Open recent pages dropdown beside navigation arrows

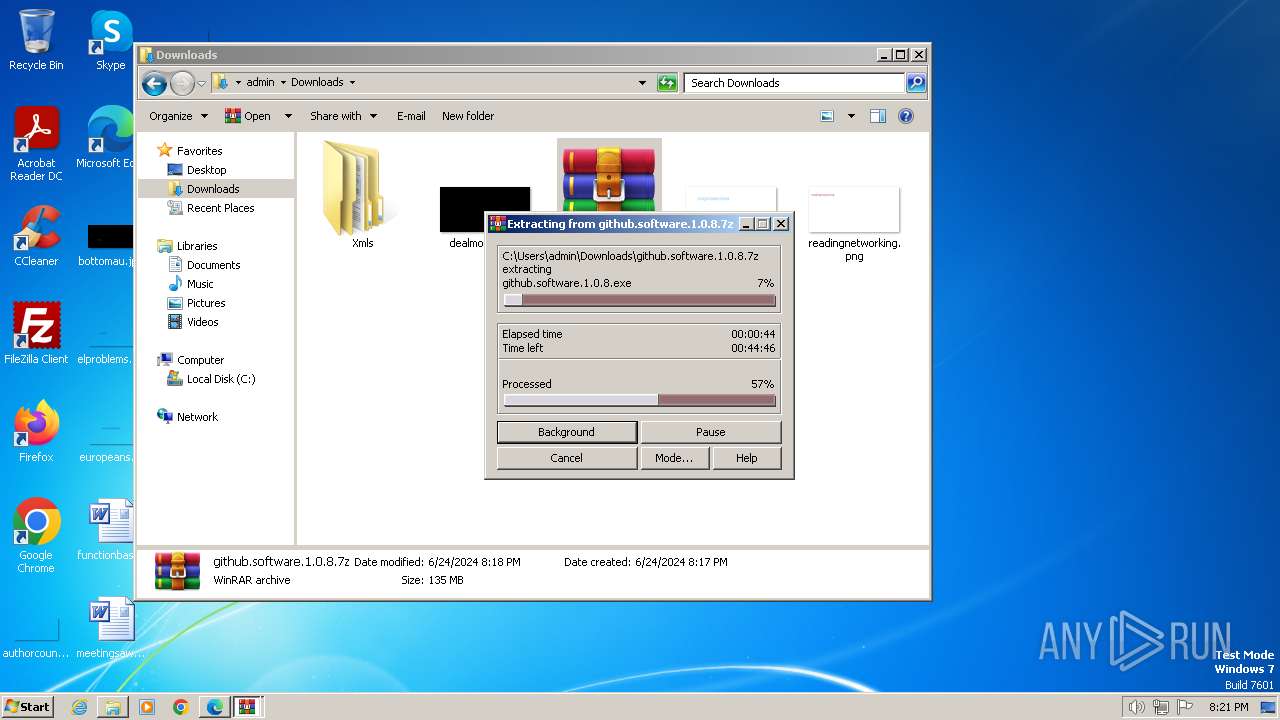tap(201, 83)
